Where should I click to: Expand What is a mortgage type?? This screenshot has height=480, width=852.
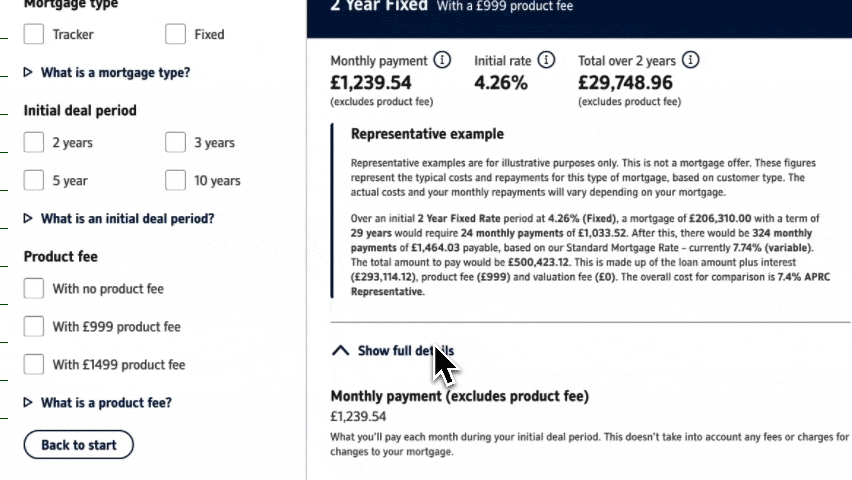[x=115, y=73]
